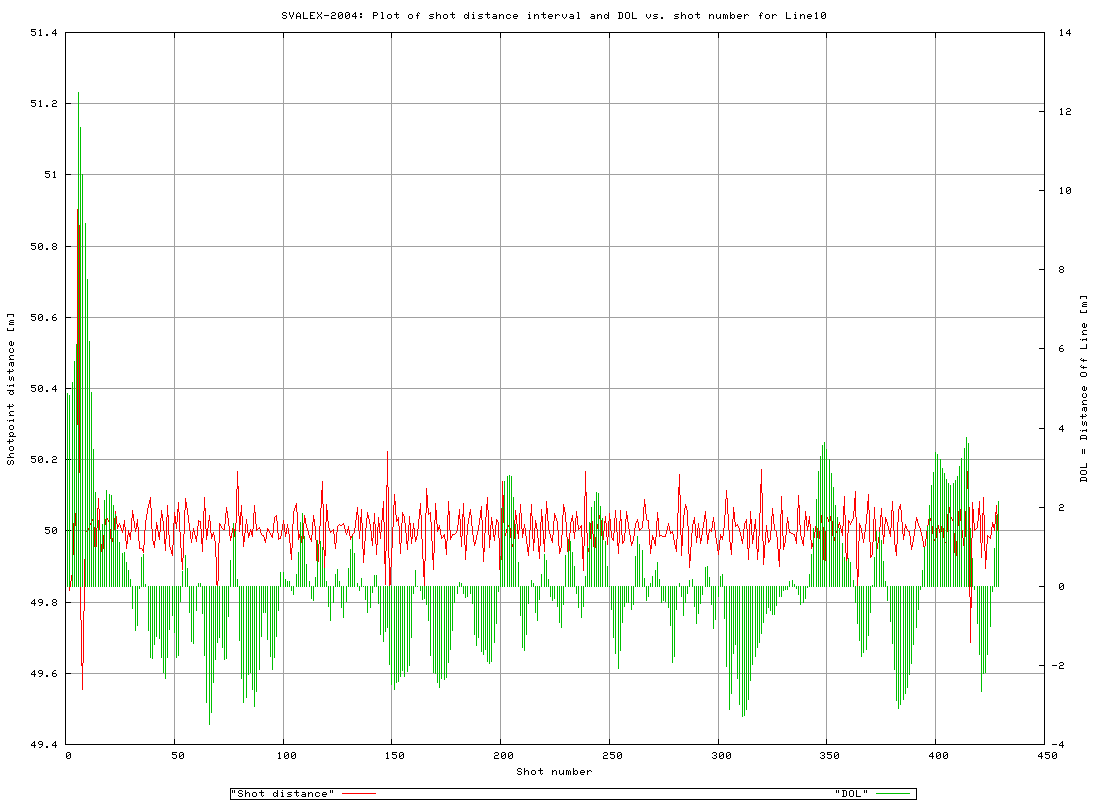Click x-axis tick label 200

click(501, 757)
